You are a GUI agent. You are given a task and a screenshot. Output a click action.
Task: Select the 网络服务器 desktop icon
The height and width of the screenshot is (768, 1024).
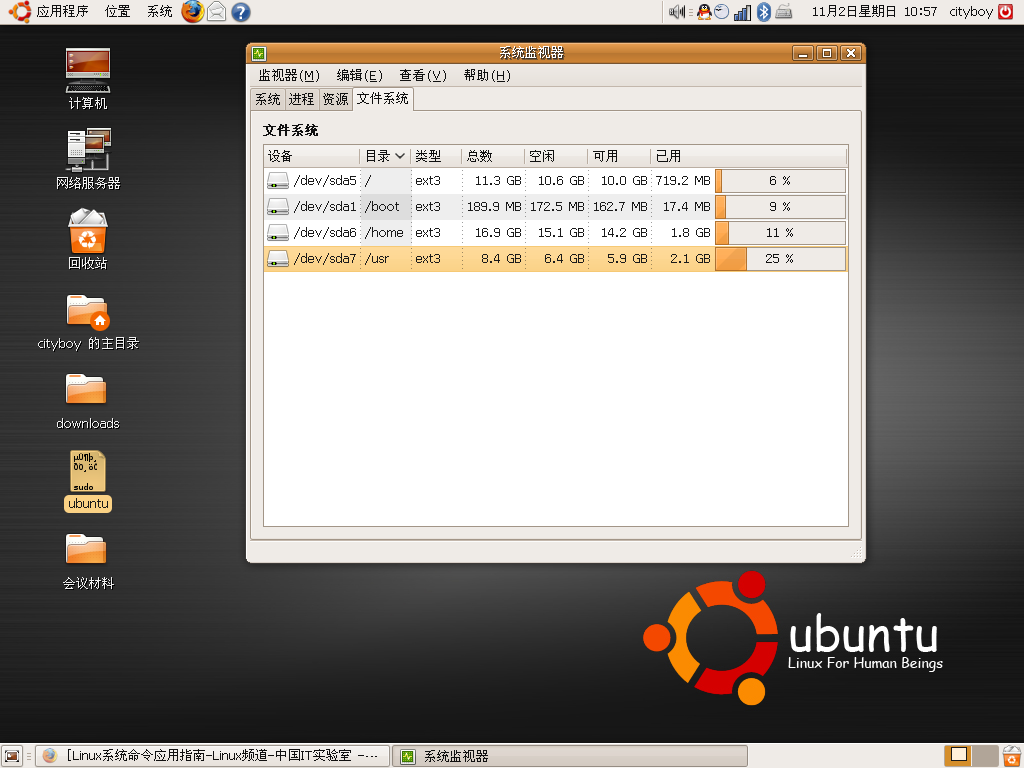click(88, 159)
